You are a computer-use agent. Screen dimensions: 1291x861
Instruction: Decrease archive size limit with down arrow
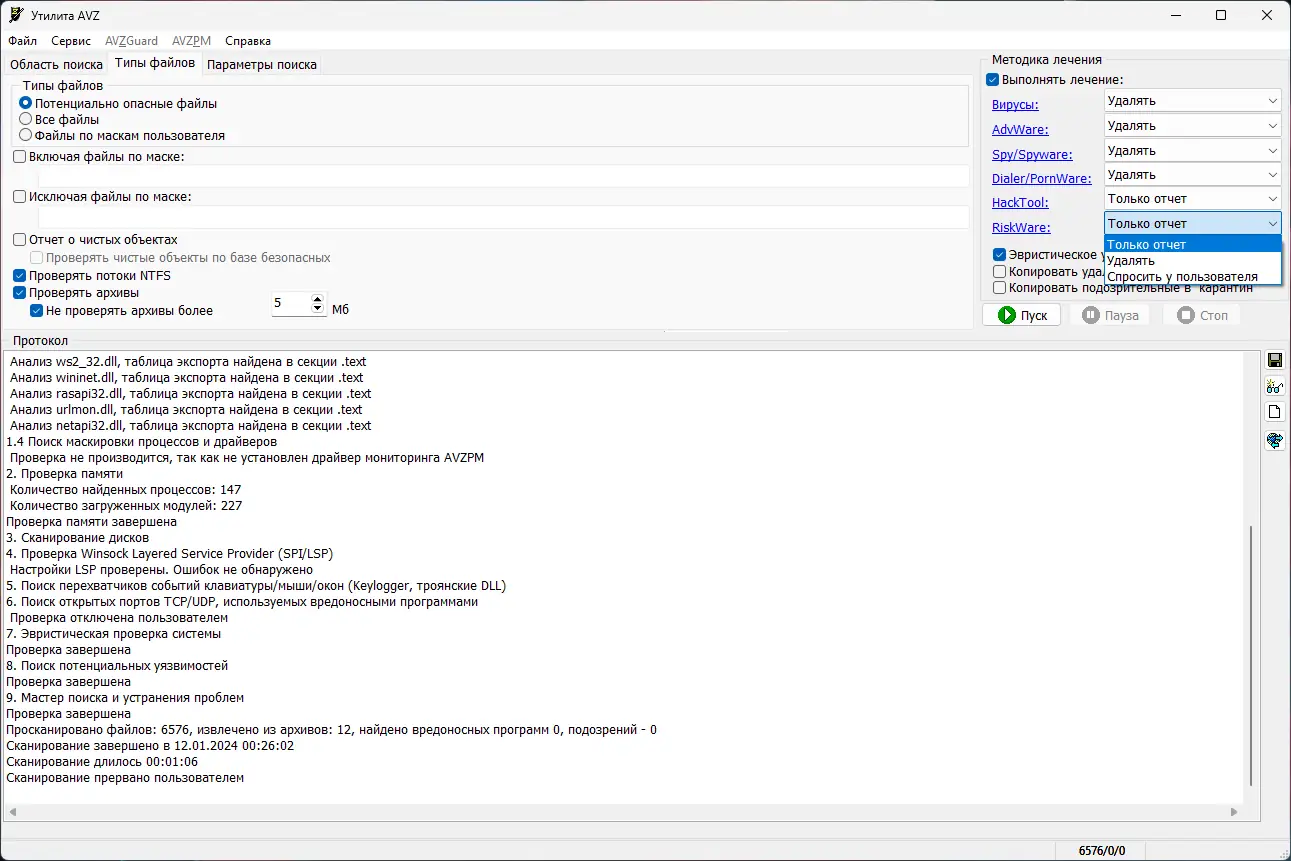318,310
